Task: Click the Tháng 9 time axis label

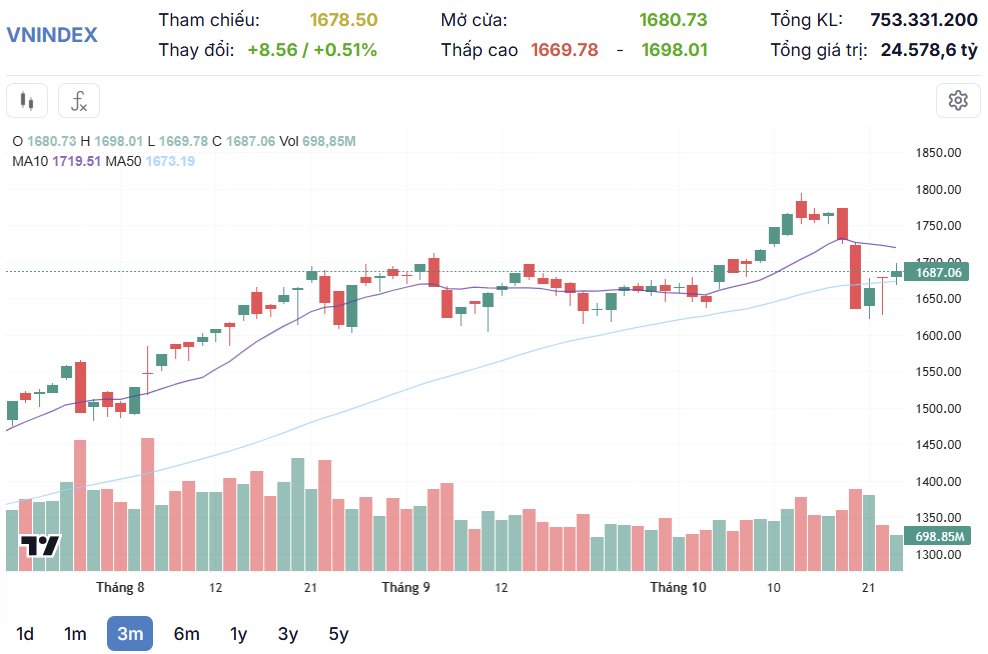Action: click(x=406, y=588)
